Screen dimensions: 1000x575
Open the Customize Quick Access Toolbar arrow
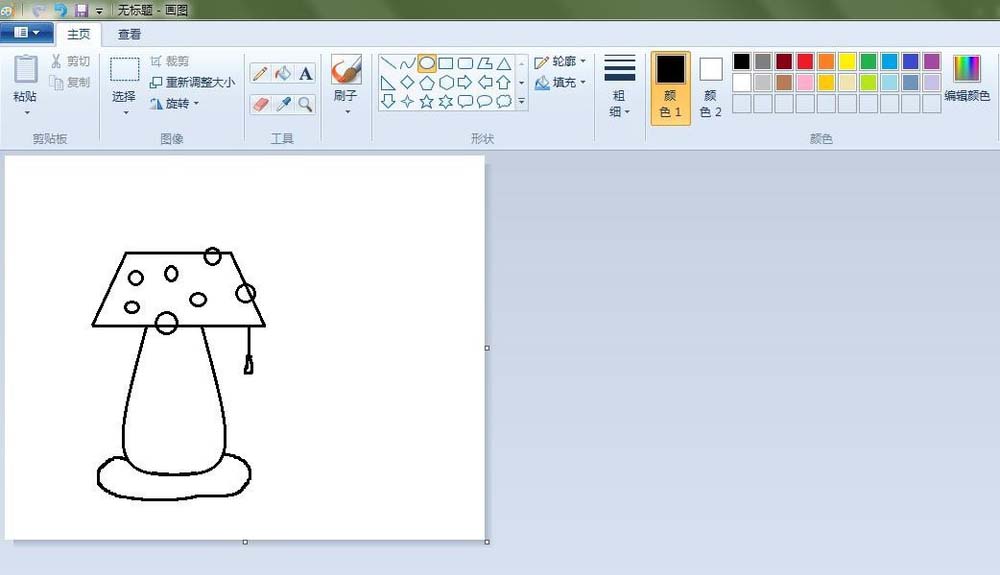pyautogui.click(x=99, y=11)
